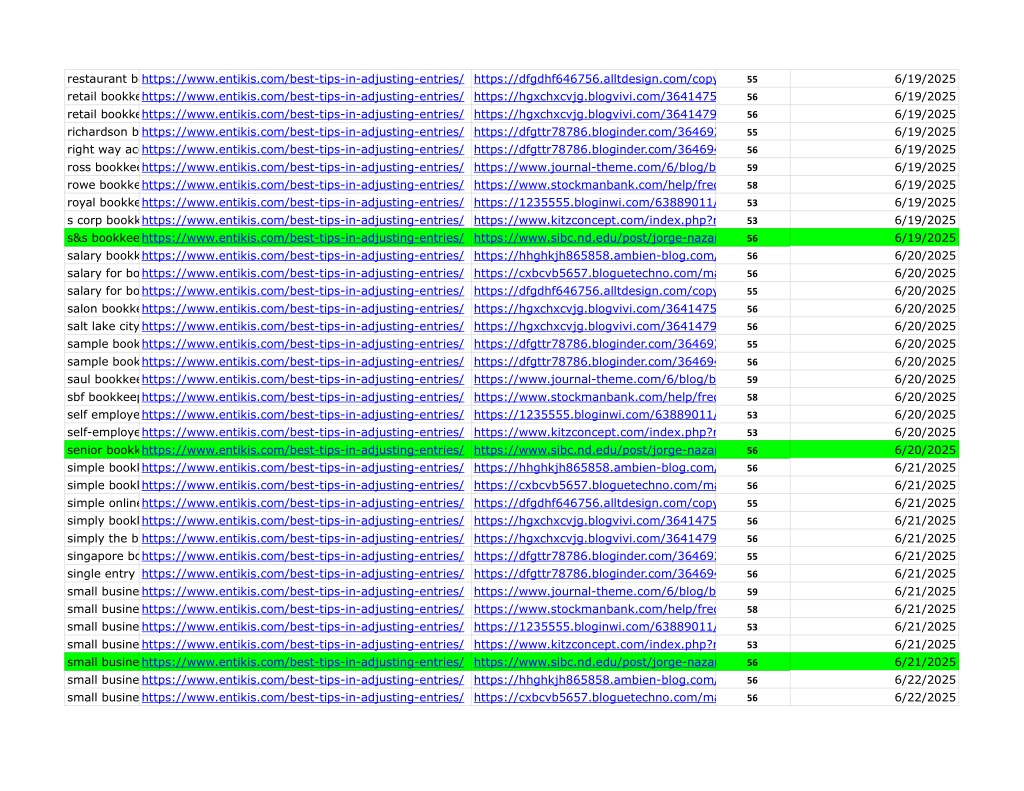Open bloginder link in single entry row
Screen dimensions: 1024x791
click(x=594, y=573)
